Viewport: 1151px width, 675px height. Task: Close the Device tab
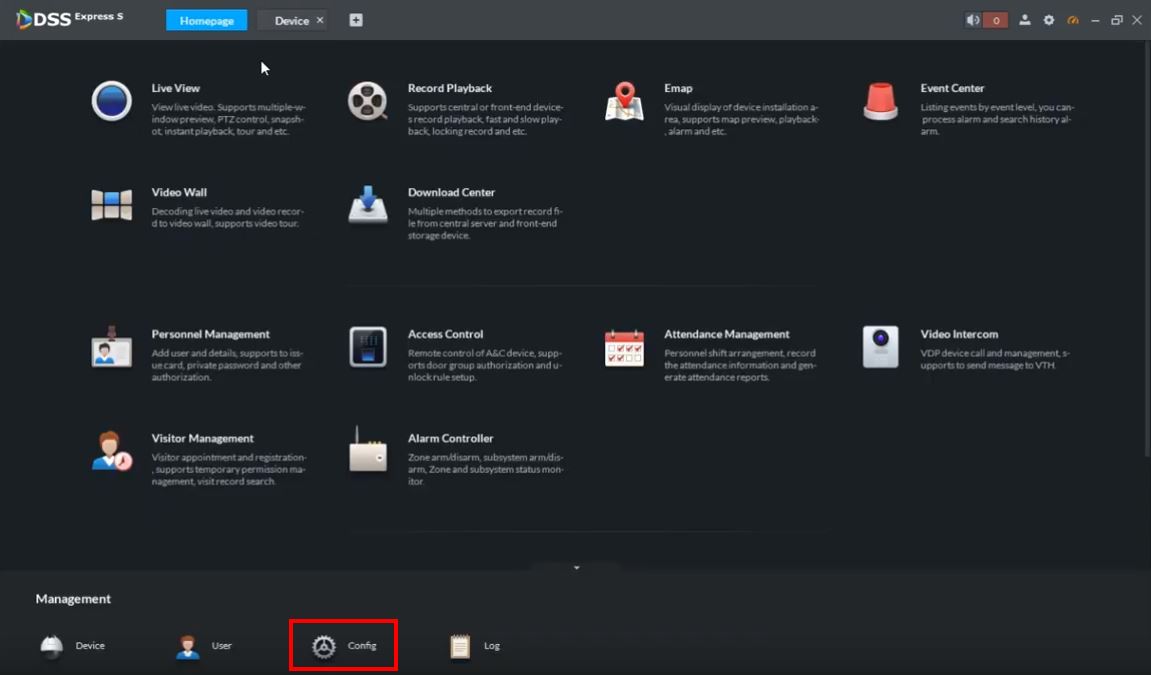click(320, 21)
